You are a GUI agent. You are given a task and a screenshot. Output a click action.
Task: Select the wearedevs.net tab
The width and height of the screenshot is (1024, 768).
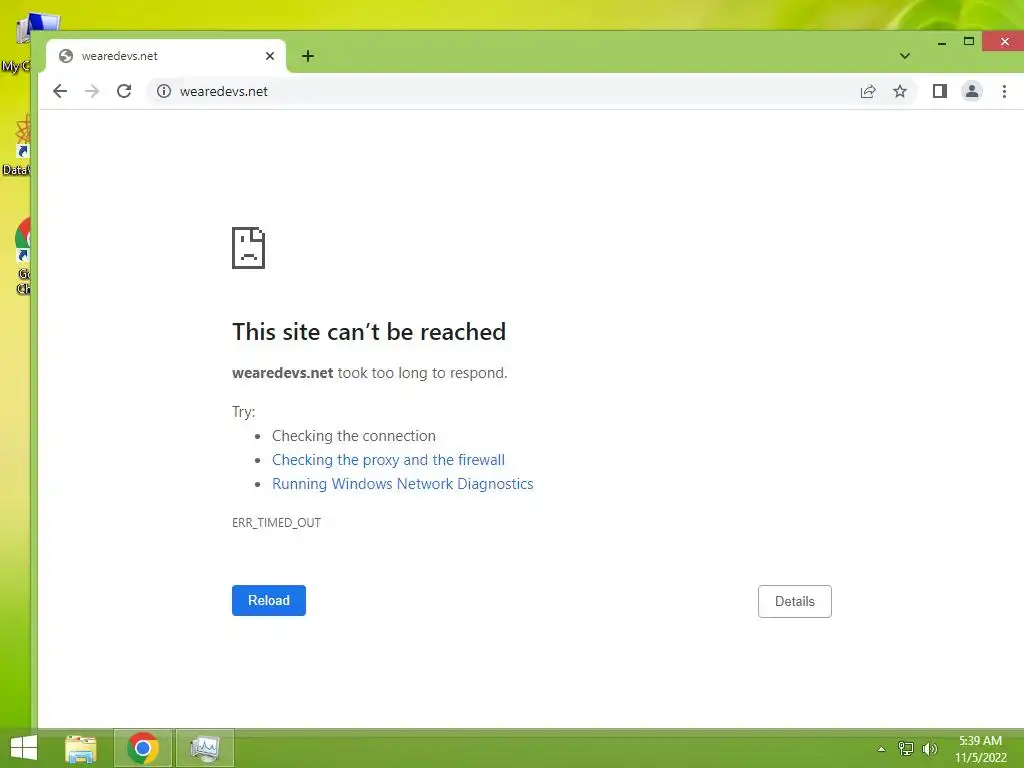click(165, 56)
